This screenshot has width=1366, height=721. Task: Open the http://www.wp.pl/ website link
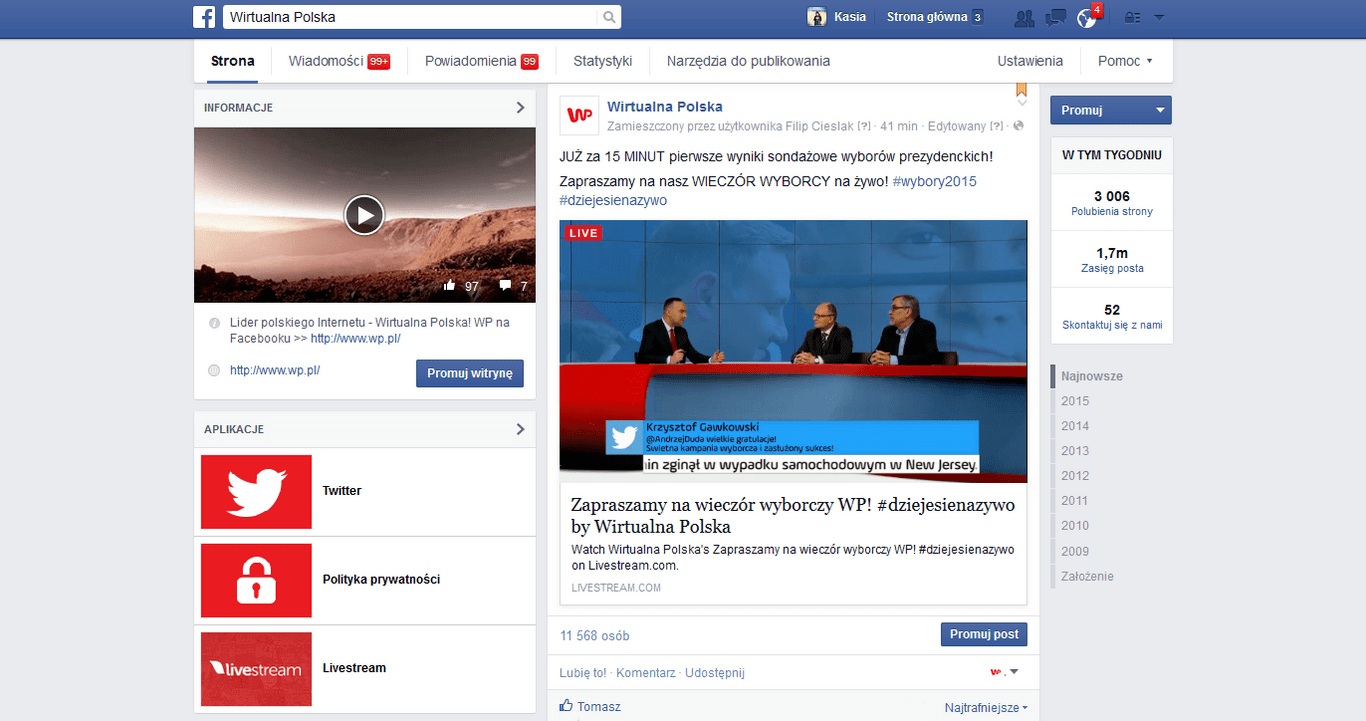click(x=275, y=370)
